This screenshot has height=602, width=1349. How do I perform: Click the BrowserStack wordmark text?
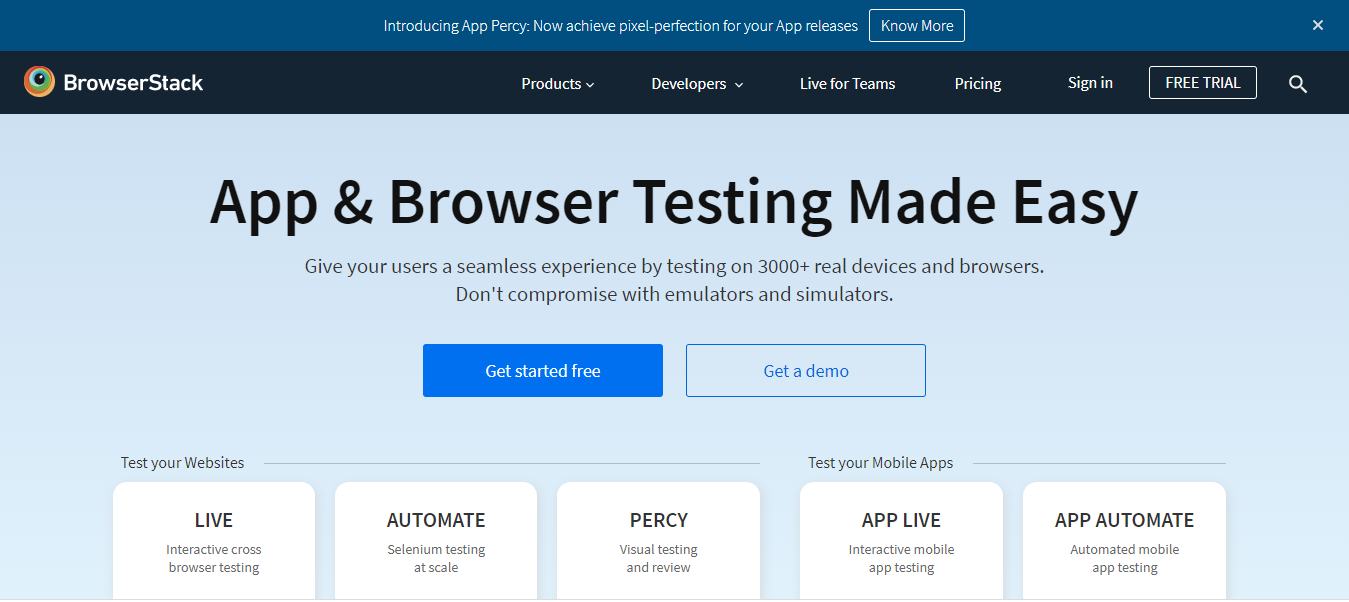133,83
